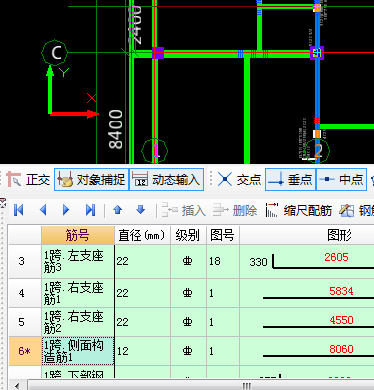The width and height of the screenshot is (374, 390).
Task: Select the 级别 column header
Action: point(188,235)
